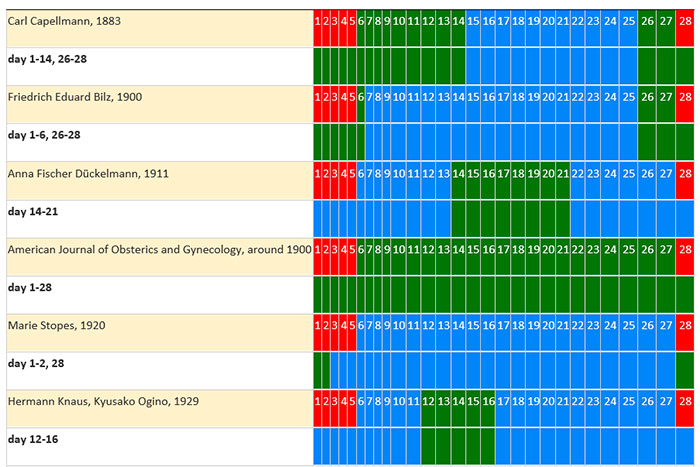The height and width of the screenshot is (467, 700).
Task: Select the American Journal of Obstetrics row label
Action: pos(159,249)
